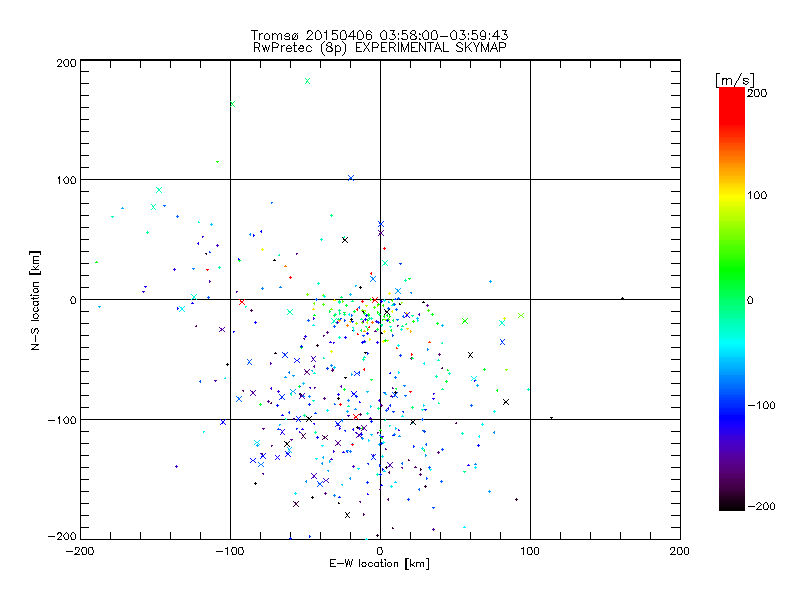
Task: Click the yellow-green X marker near right side
Action: coord(521,315)
